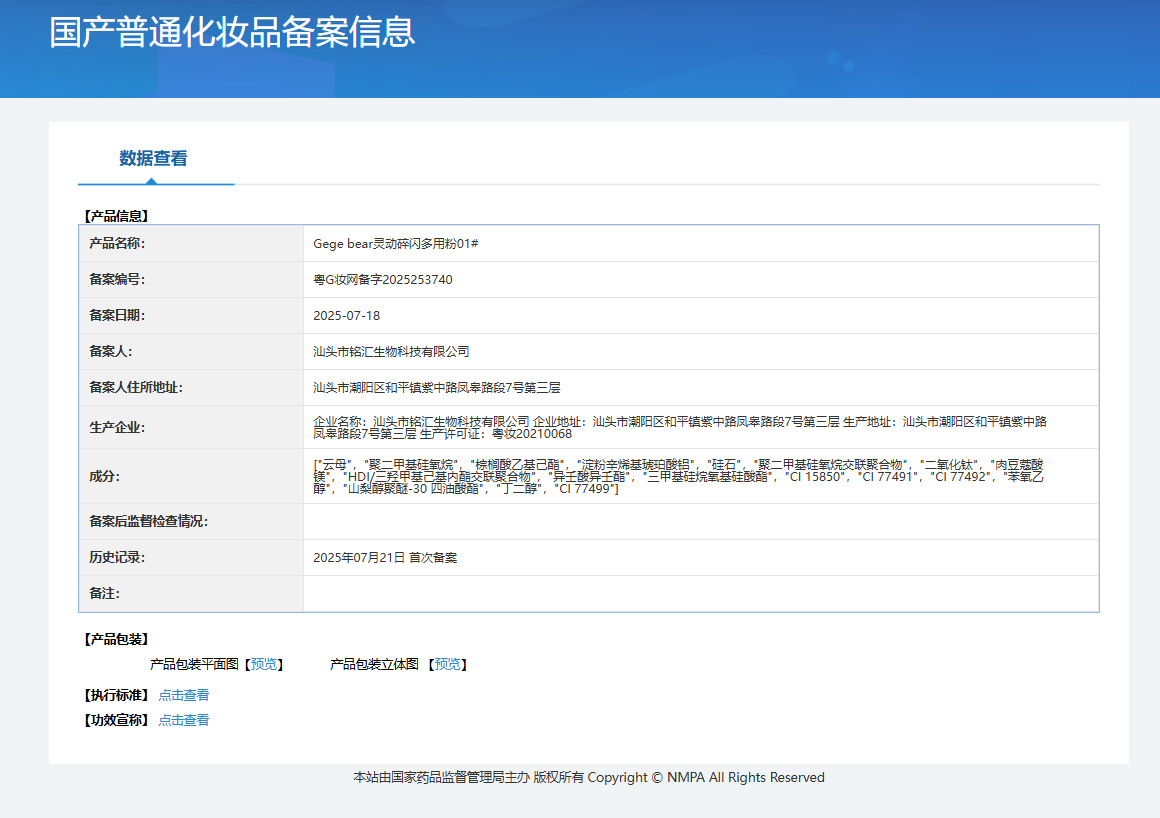Click the 生产企业 details text with 生产许可证
This screenshot has width=1160, height=818.
pos(680,427)
